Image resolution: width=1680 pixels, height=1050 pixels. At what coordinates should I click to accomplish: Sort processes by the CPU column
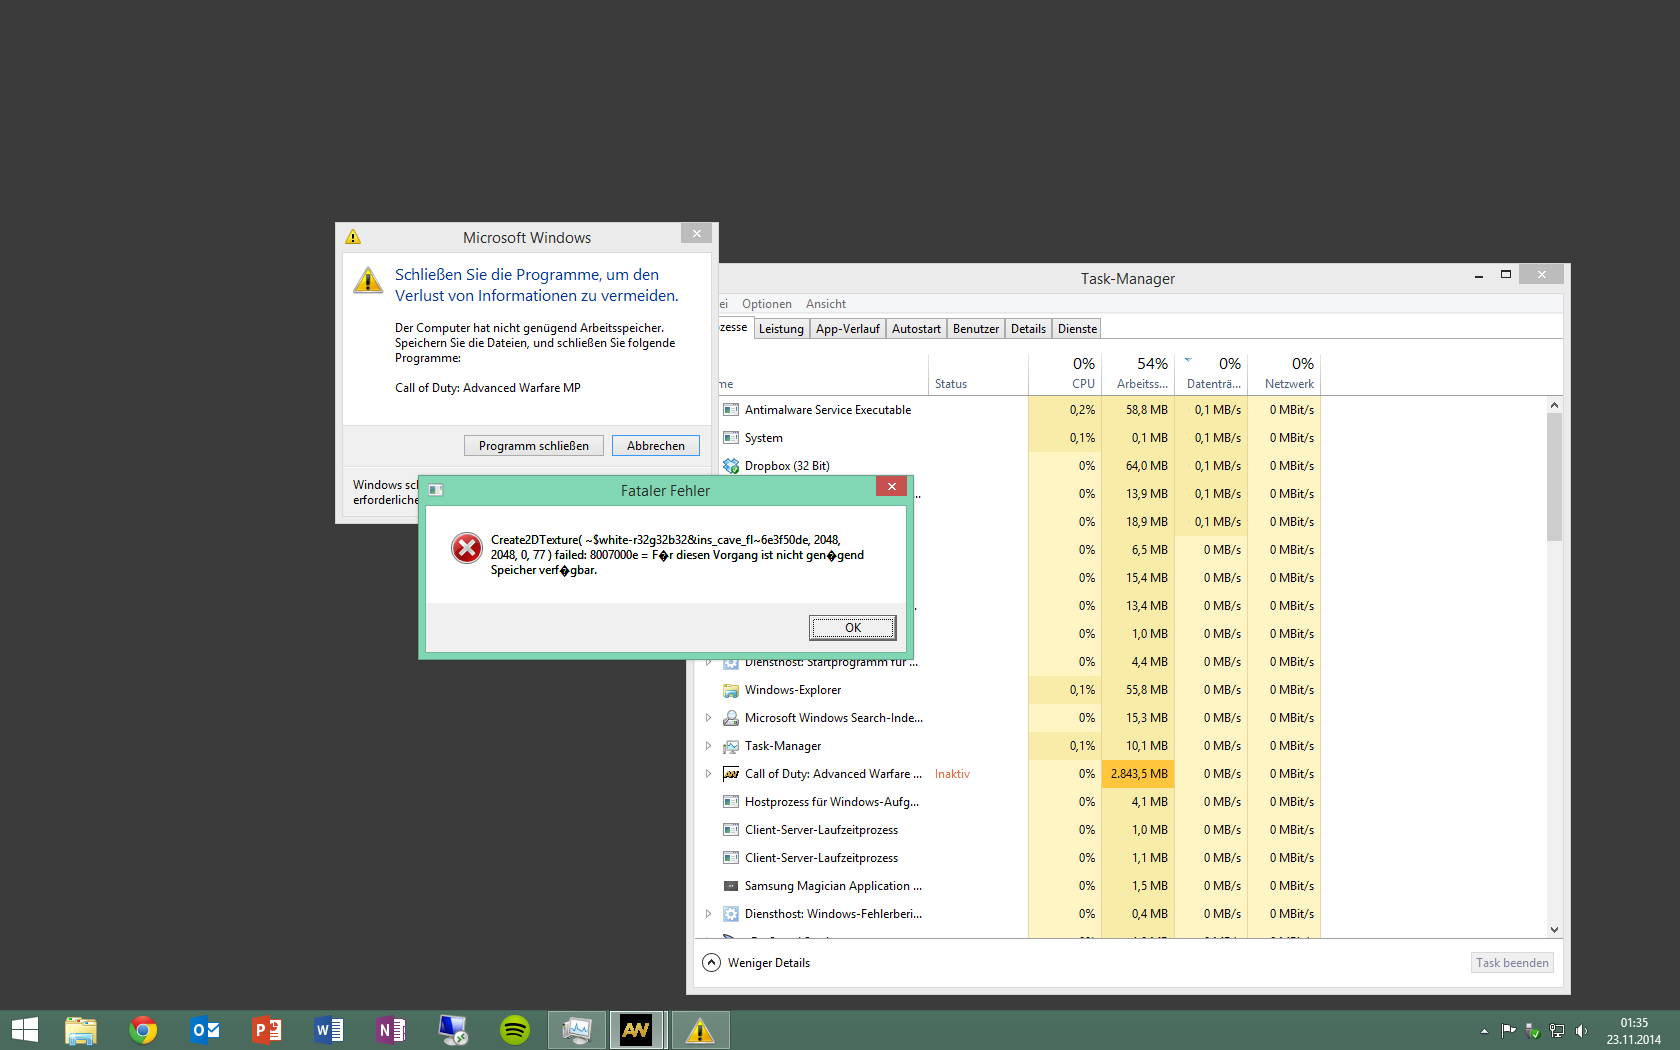(x=1065, y=373)
